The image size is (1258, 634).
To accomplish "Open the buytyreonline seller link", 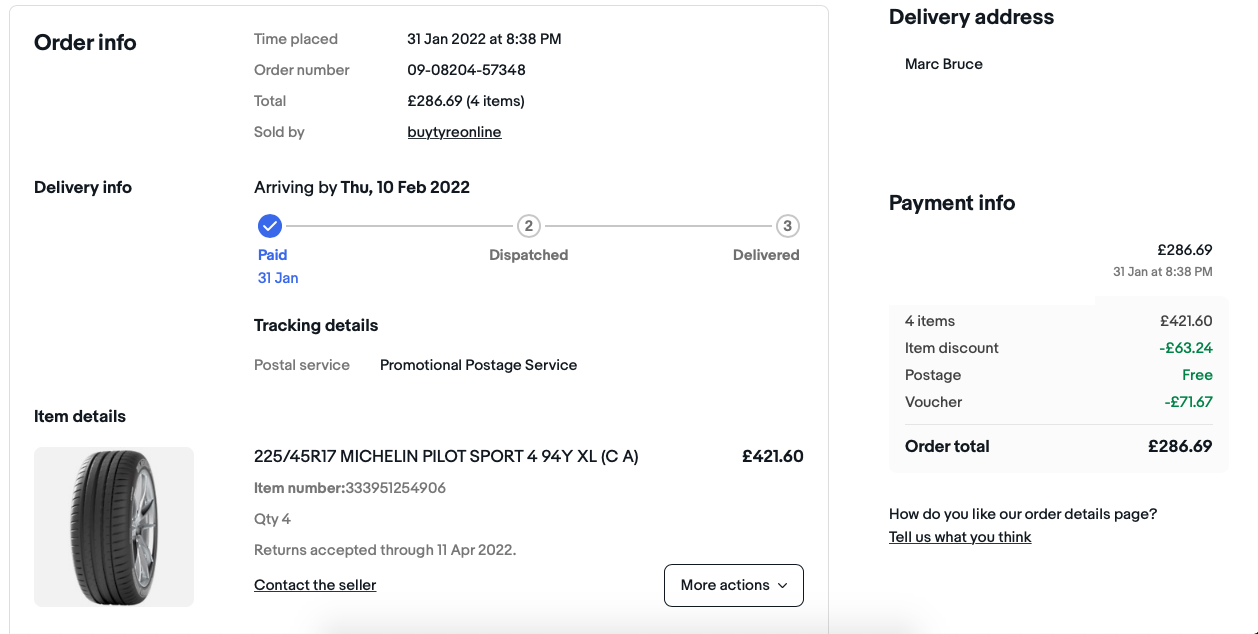I will click(454, 132).
